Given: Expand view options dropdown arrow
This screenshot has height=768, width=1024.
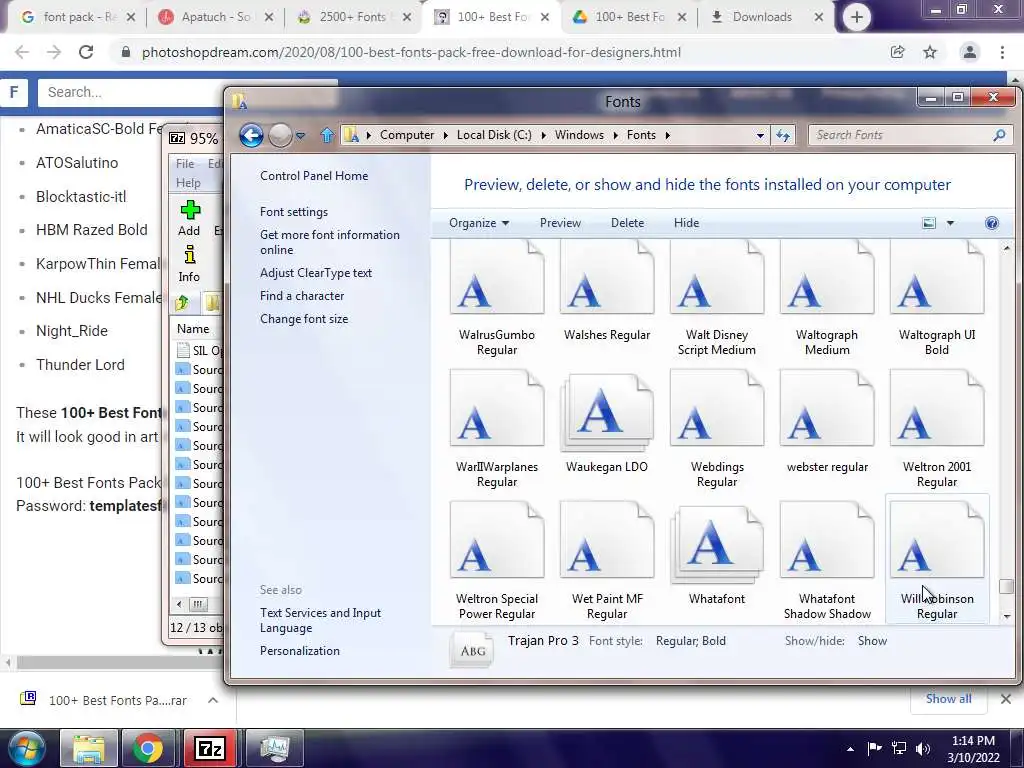Looking at the screenshot, I should [x=950, y=223].
